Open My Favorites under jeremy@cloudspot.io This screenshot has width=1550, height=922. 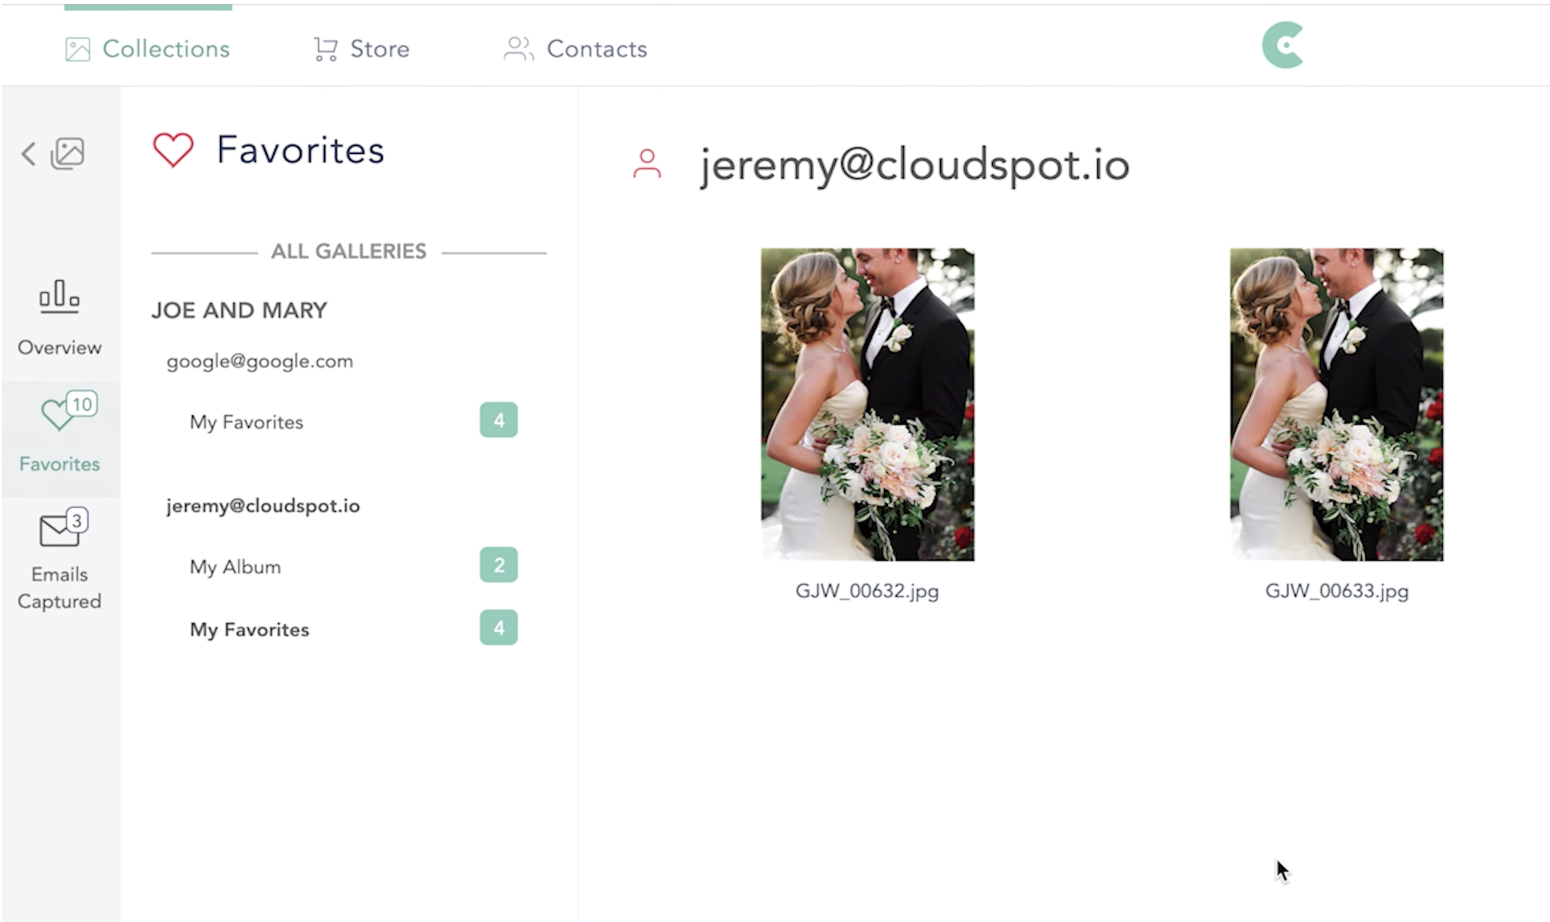click(250, 630)
